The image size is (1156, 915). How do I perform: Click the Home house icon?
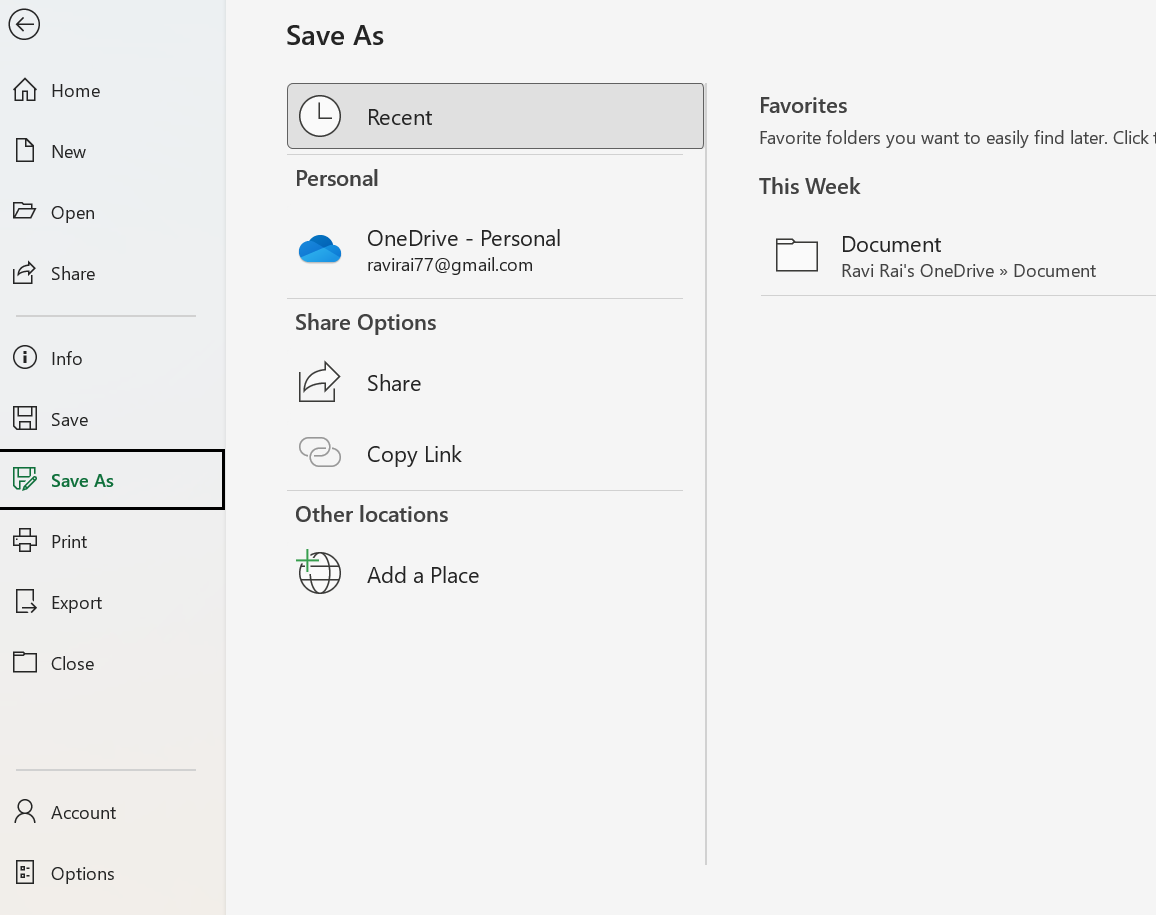[25, 90]
